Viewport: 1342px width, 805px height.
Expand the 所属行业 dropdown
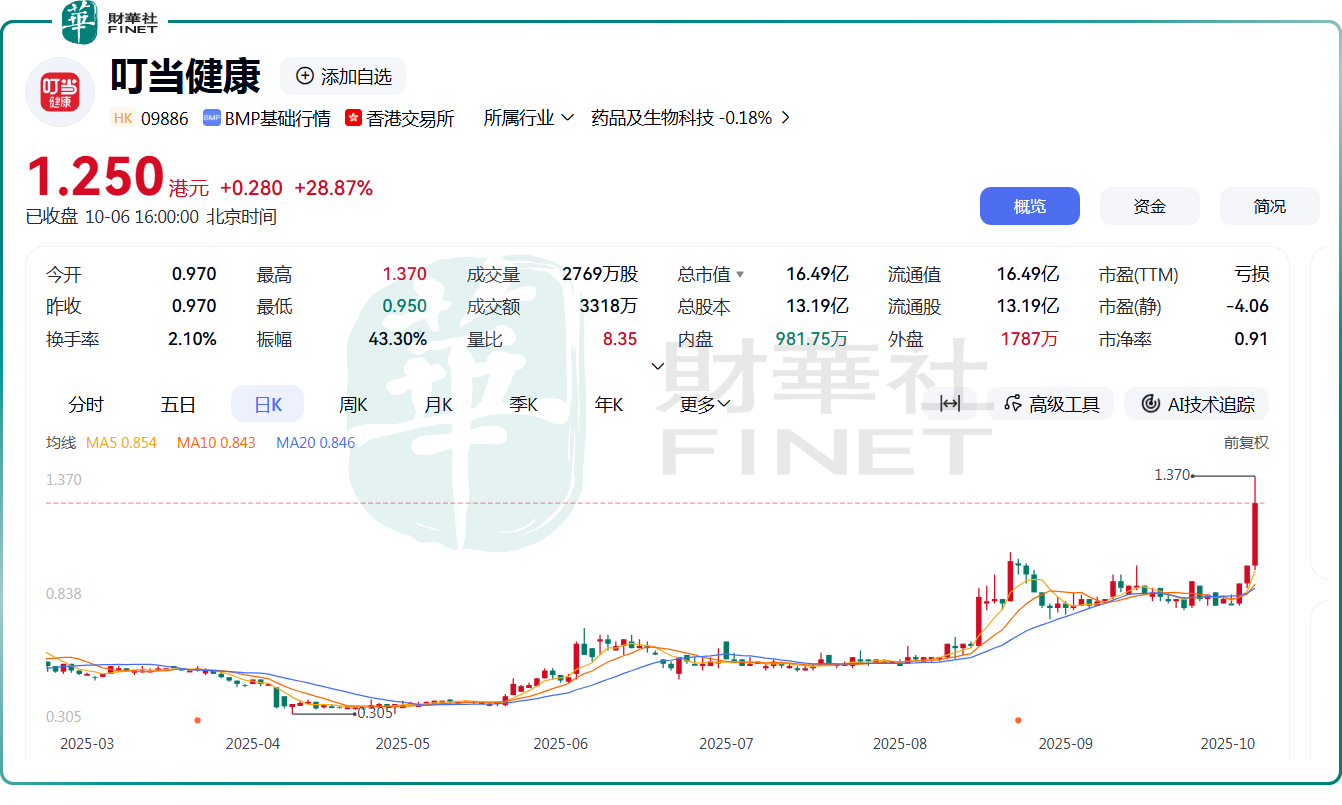(x=529, y=118)
